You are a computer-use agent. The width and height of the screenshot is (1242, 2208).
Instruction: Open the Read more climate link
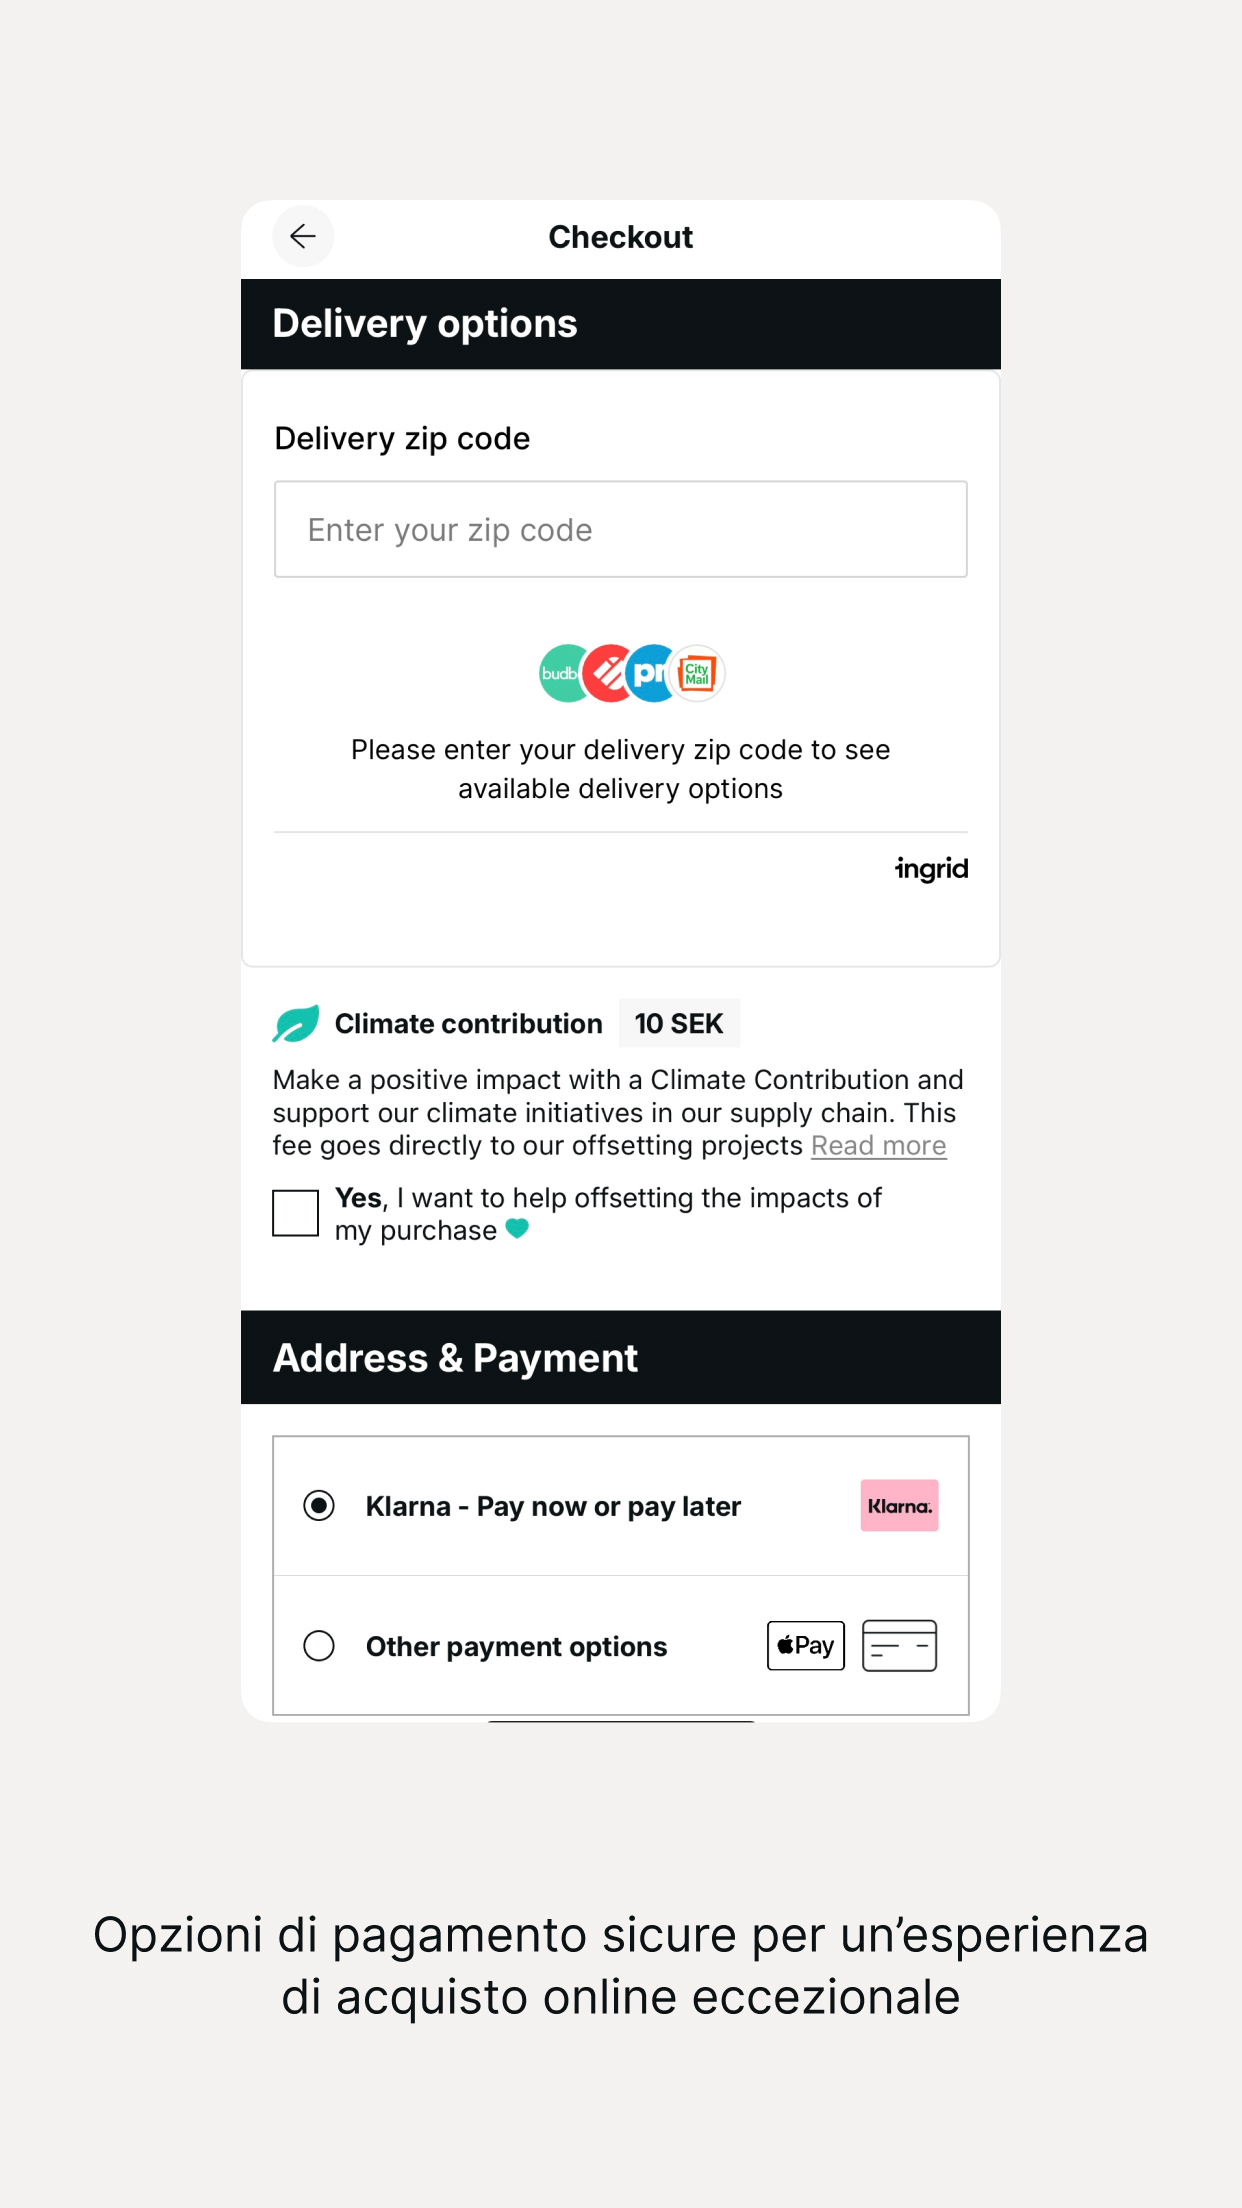879,1145
